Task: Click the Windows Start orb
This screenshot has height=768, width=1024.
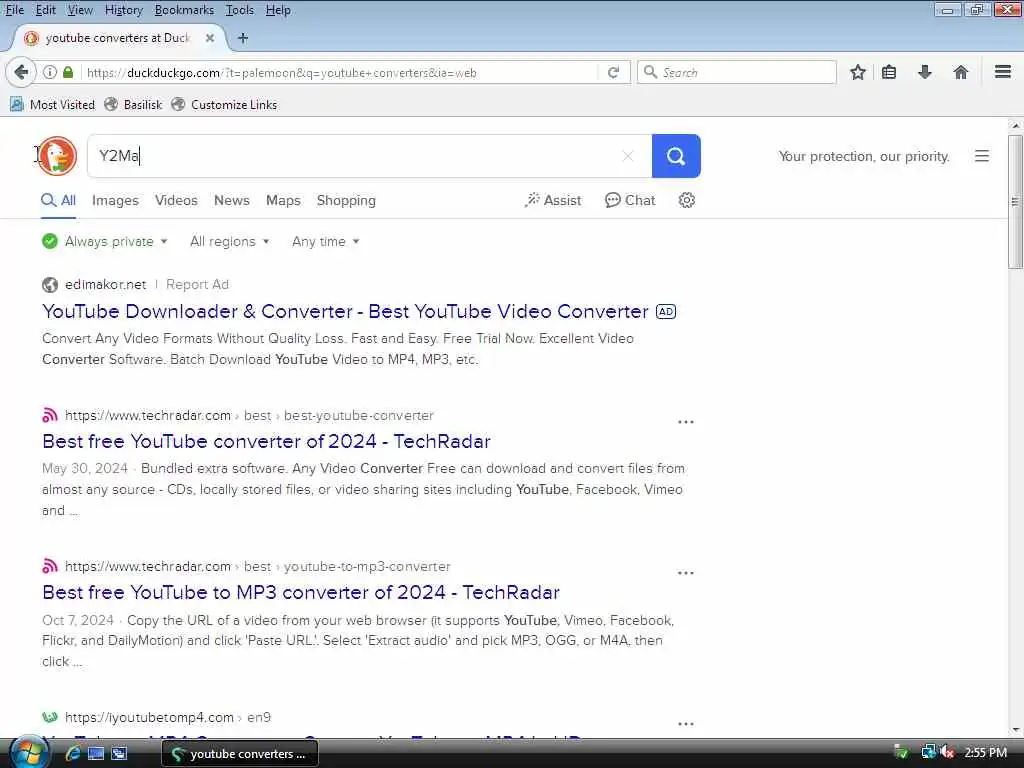Action: click(x=28, y=753)
